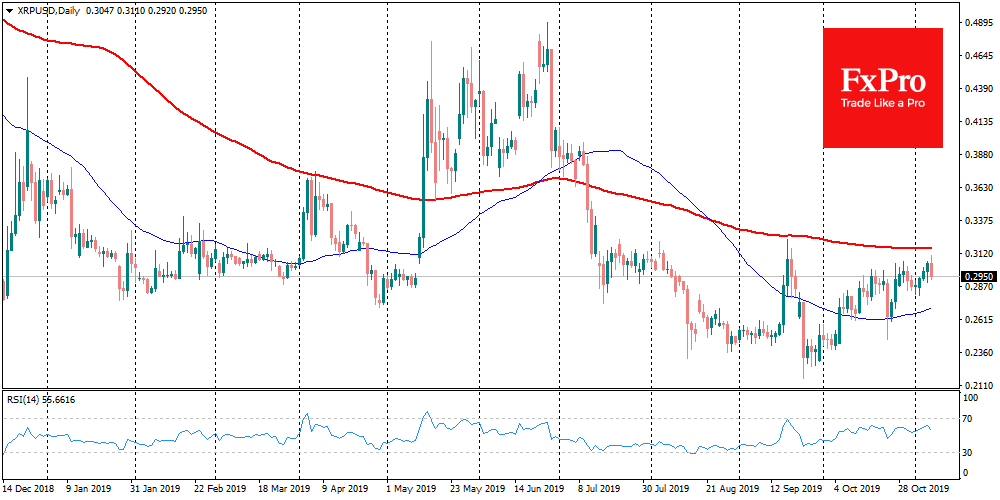Click the 0.3120 price axis label

click(976, 254)
